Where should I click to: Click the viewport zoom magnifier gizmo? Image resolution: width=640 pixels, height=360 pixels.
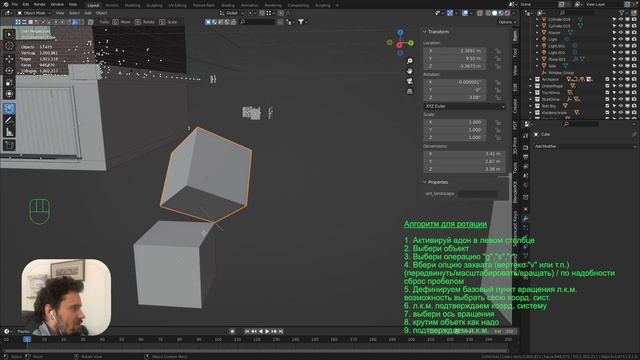409,61
